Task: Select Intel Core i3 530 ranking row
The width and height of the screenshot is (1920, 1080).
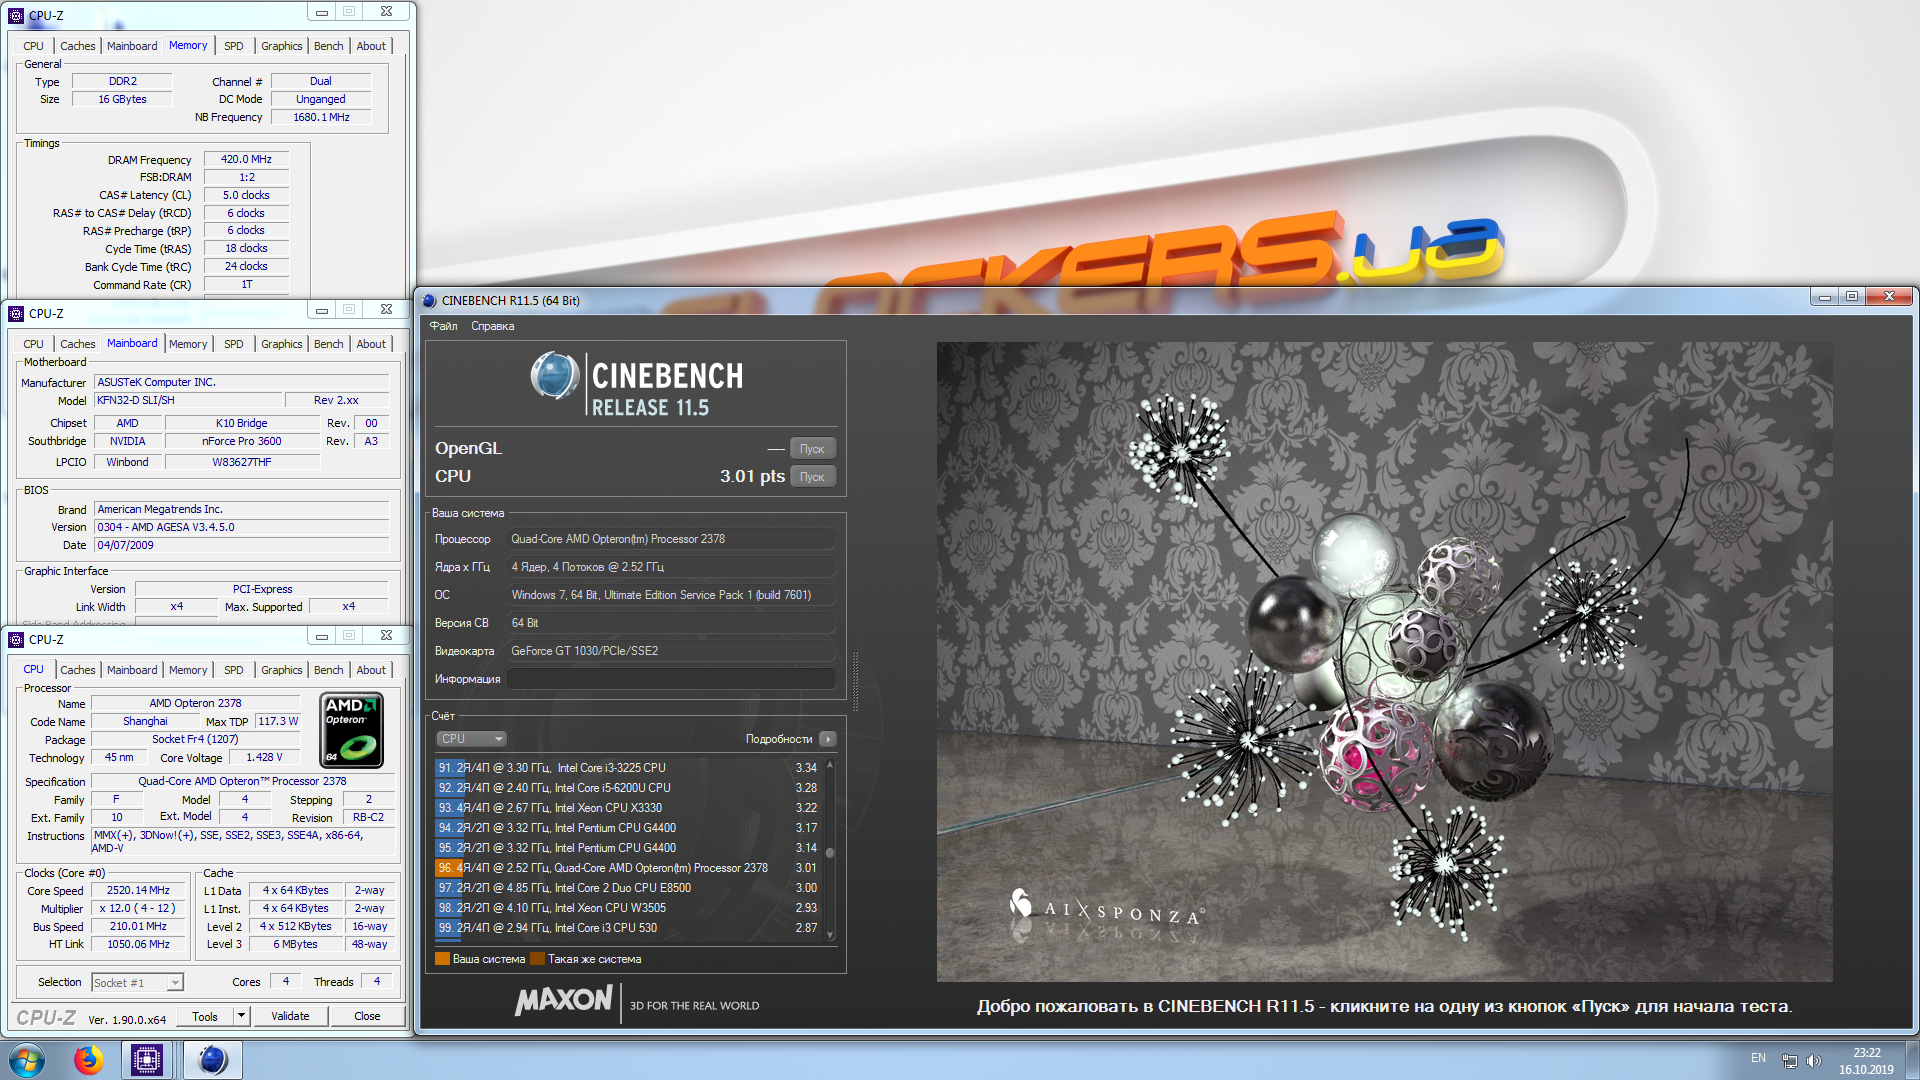Action: [x=628, y=928]
